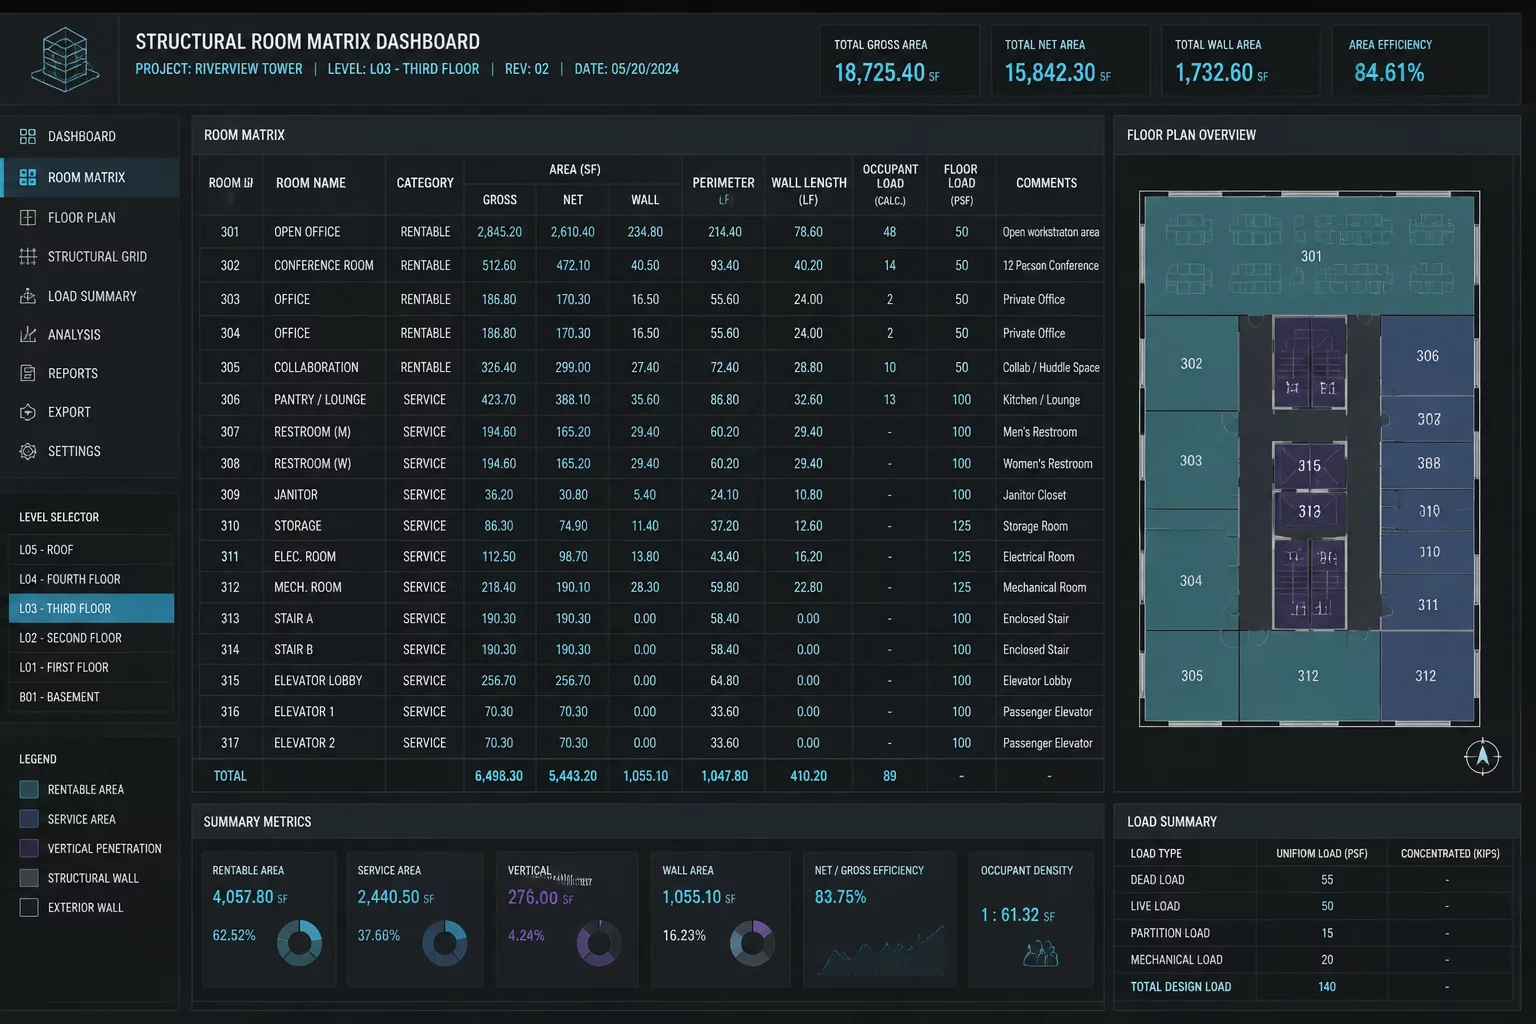Click the Vertical penetration donut chart

[599, 943]
